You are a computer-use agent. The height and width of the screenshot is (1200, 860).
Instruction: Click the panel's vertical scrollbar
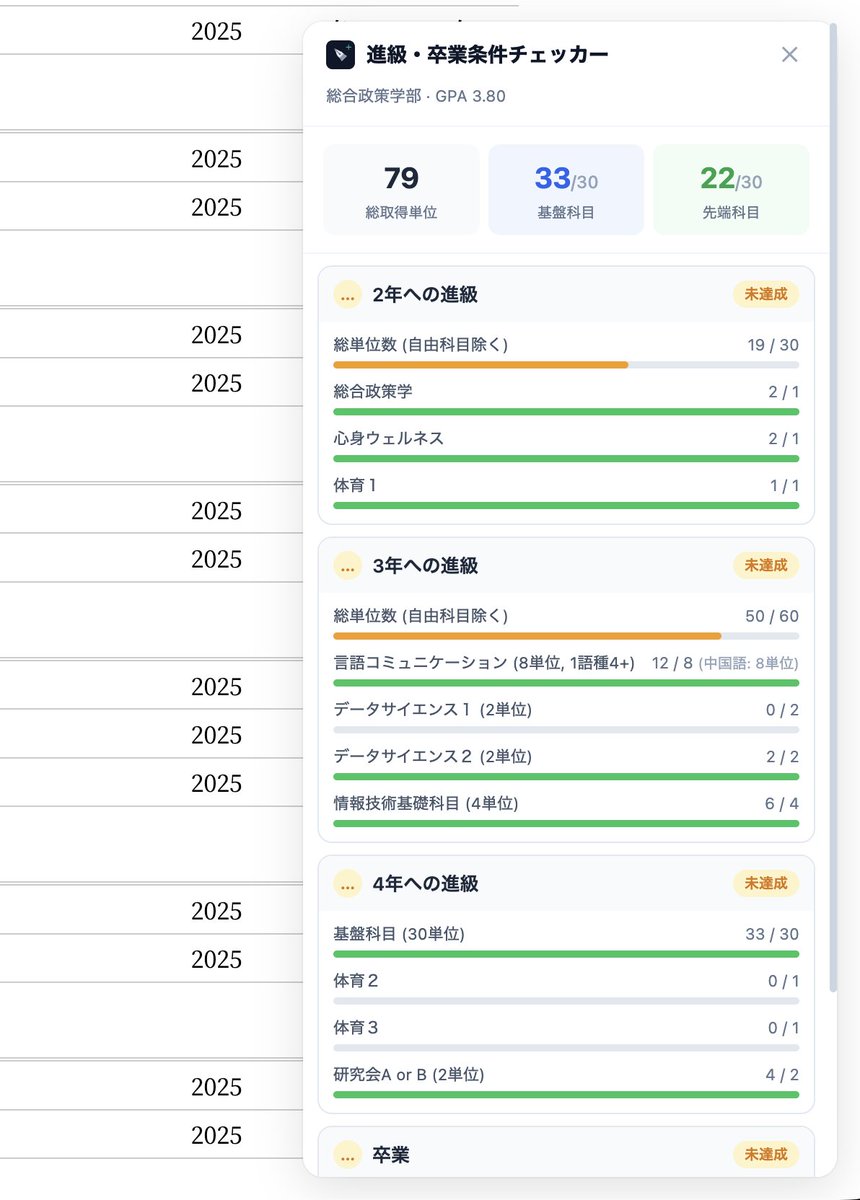[x=833, y=508]
